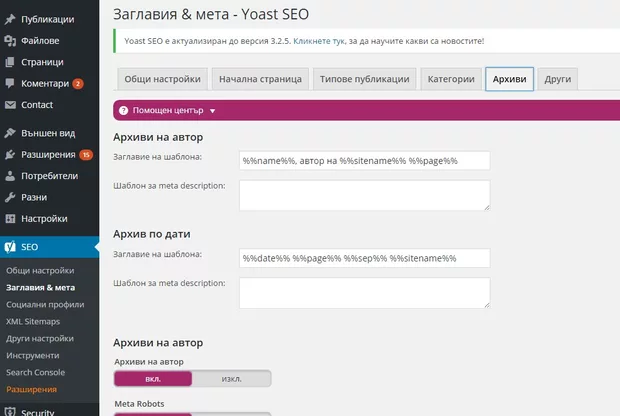
Task: Click the author archive title template field
Action: (364, 160)
